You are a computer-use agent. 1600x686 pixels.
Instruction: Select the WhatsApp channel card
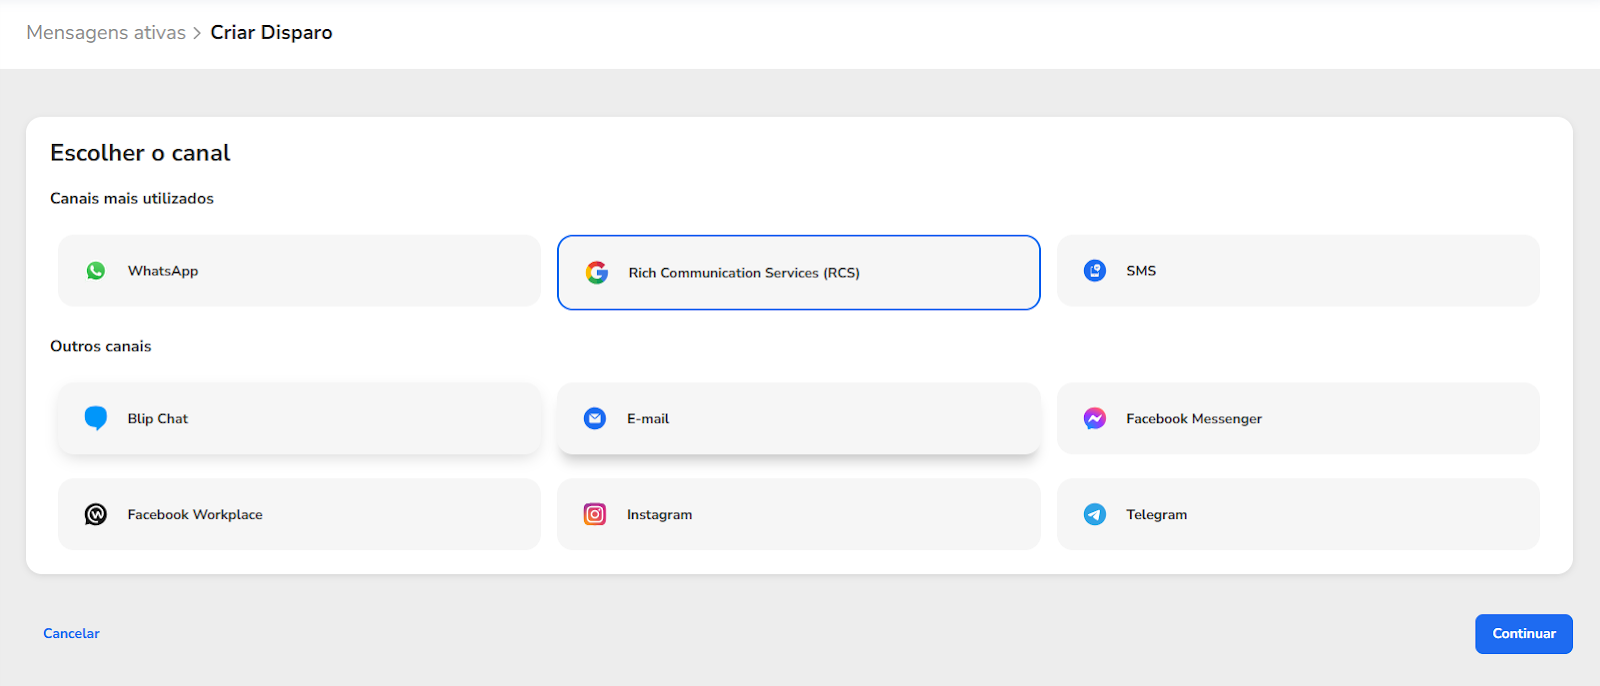[x=299, y=271]
